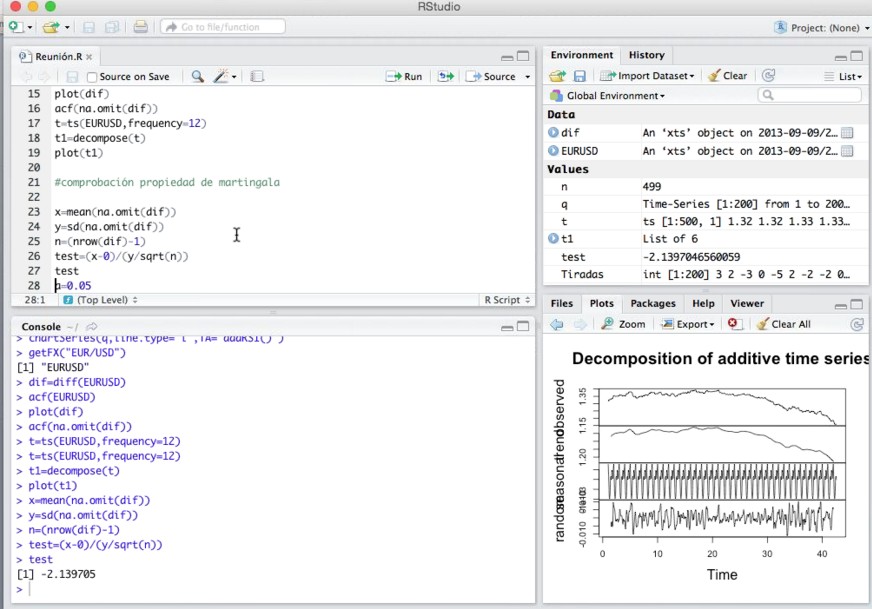Image resolution: width=872 pixels, height=609 pixels.
Task: Expand the EURUSD object details
Action: pos(553,151)
